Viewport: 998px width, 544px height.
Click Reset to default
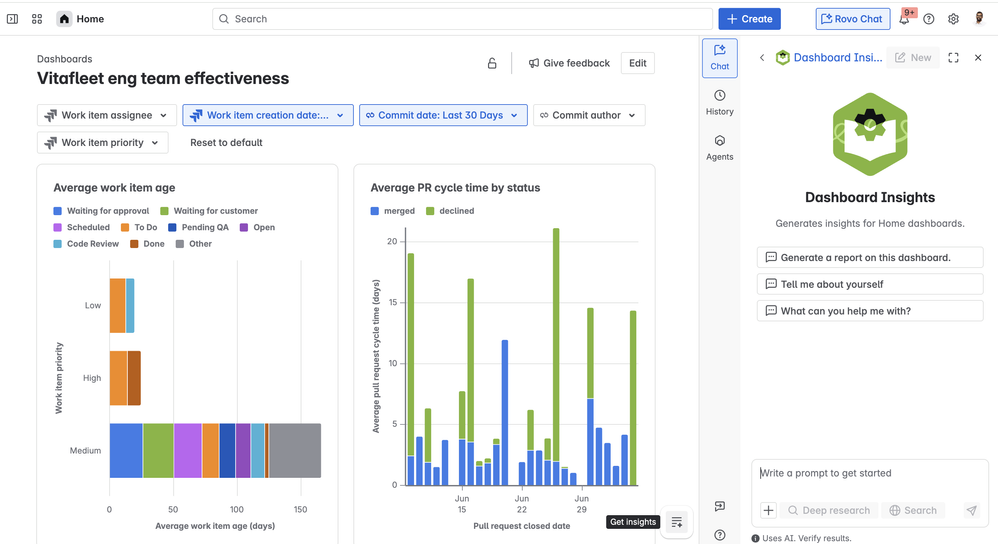226,143
